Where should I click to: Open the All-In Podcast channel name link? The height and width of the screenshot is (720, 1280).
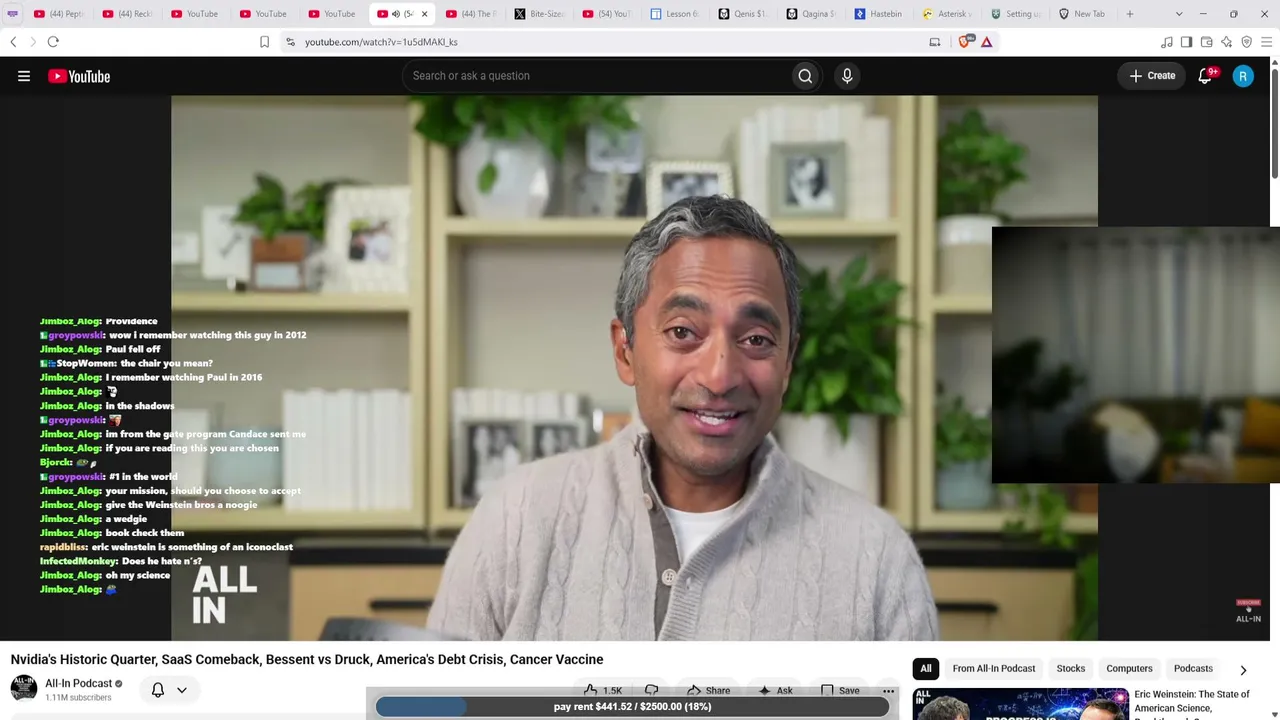tap(79, 684)
